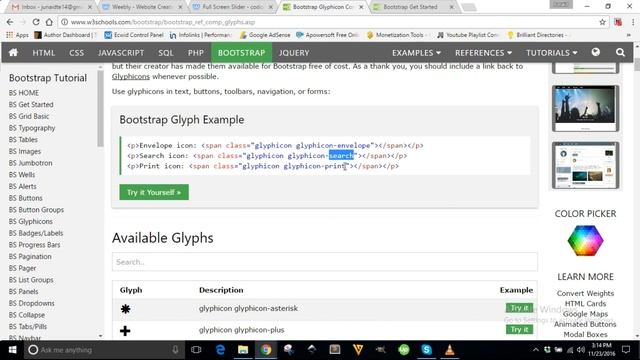This screenshot has height=360, width=640.
Task: Click the browser back arrow
Action: 10,22
